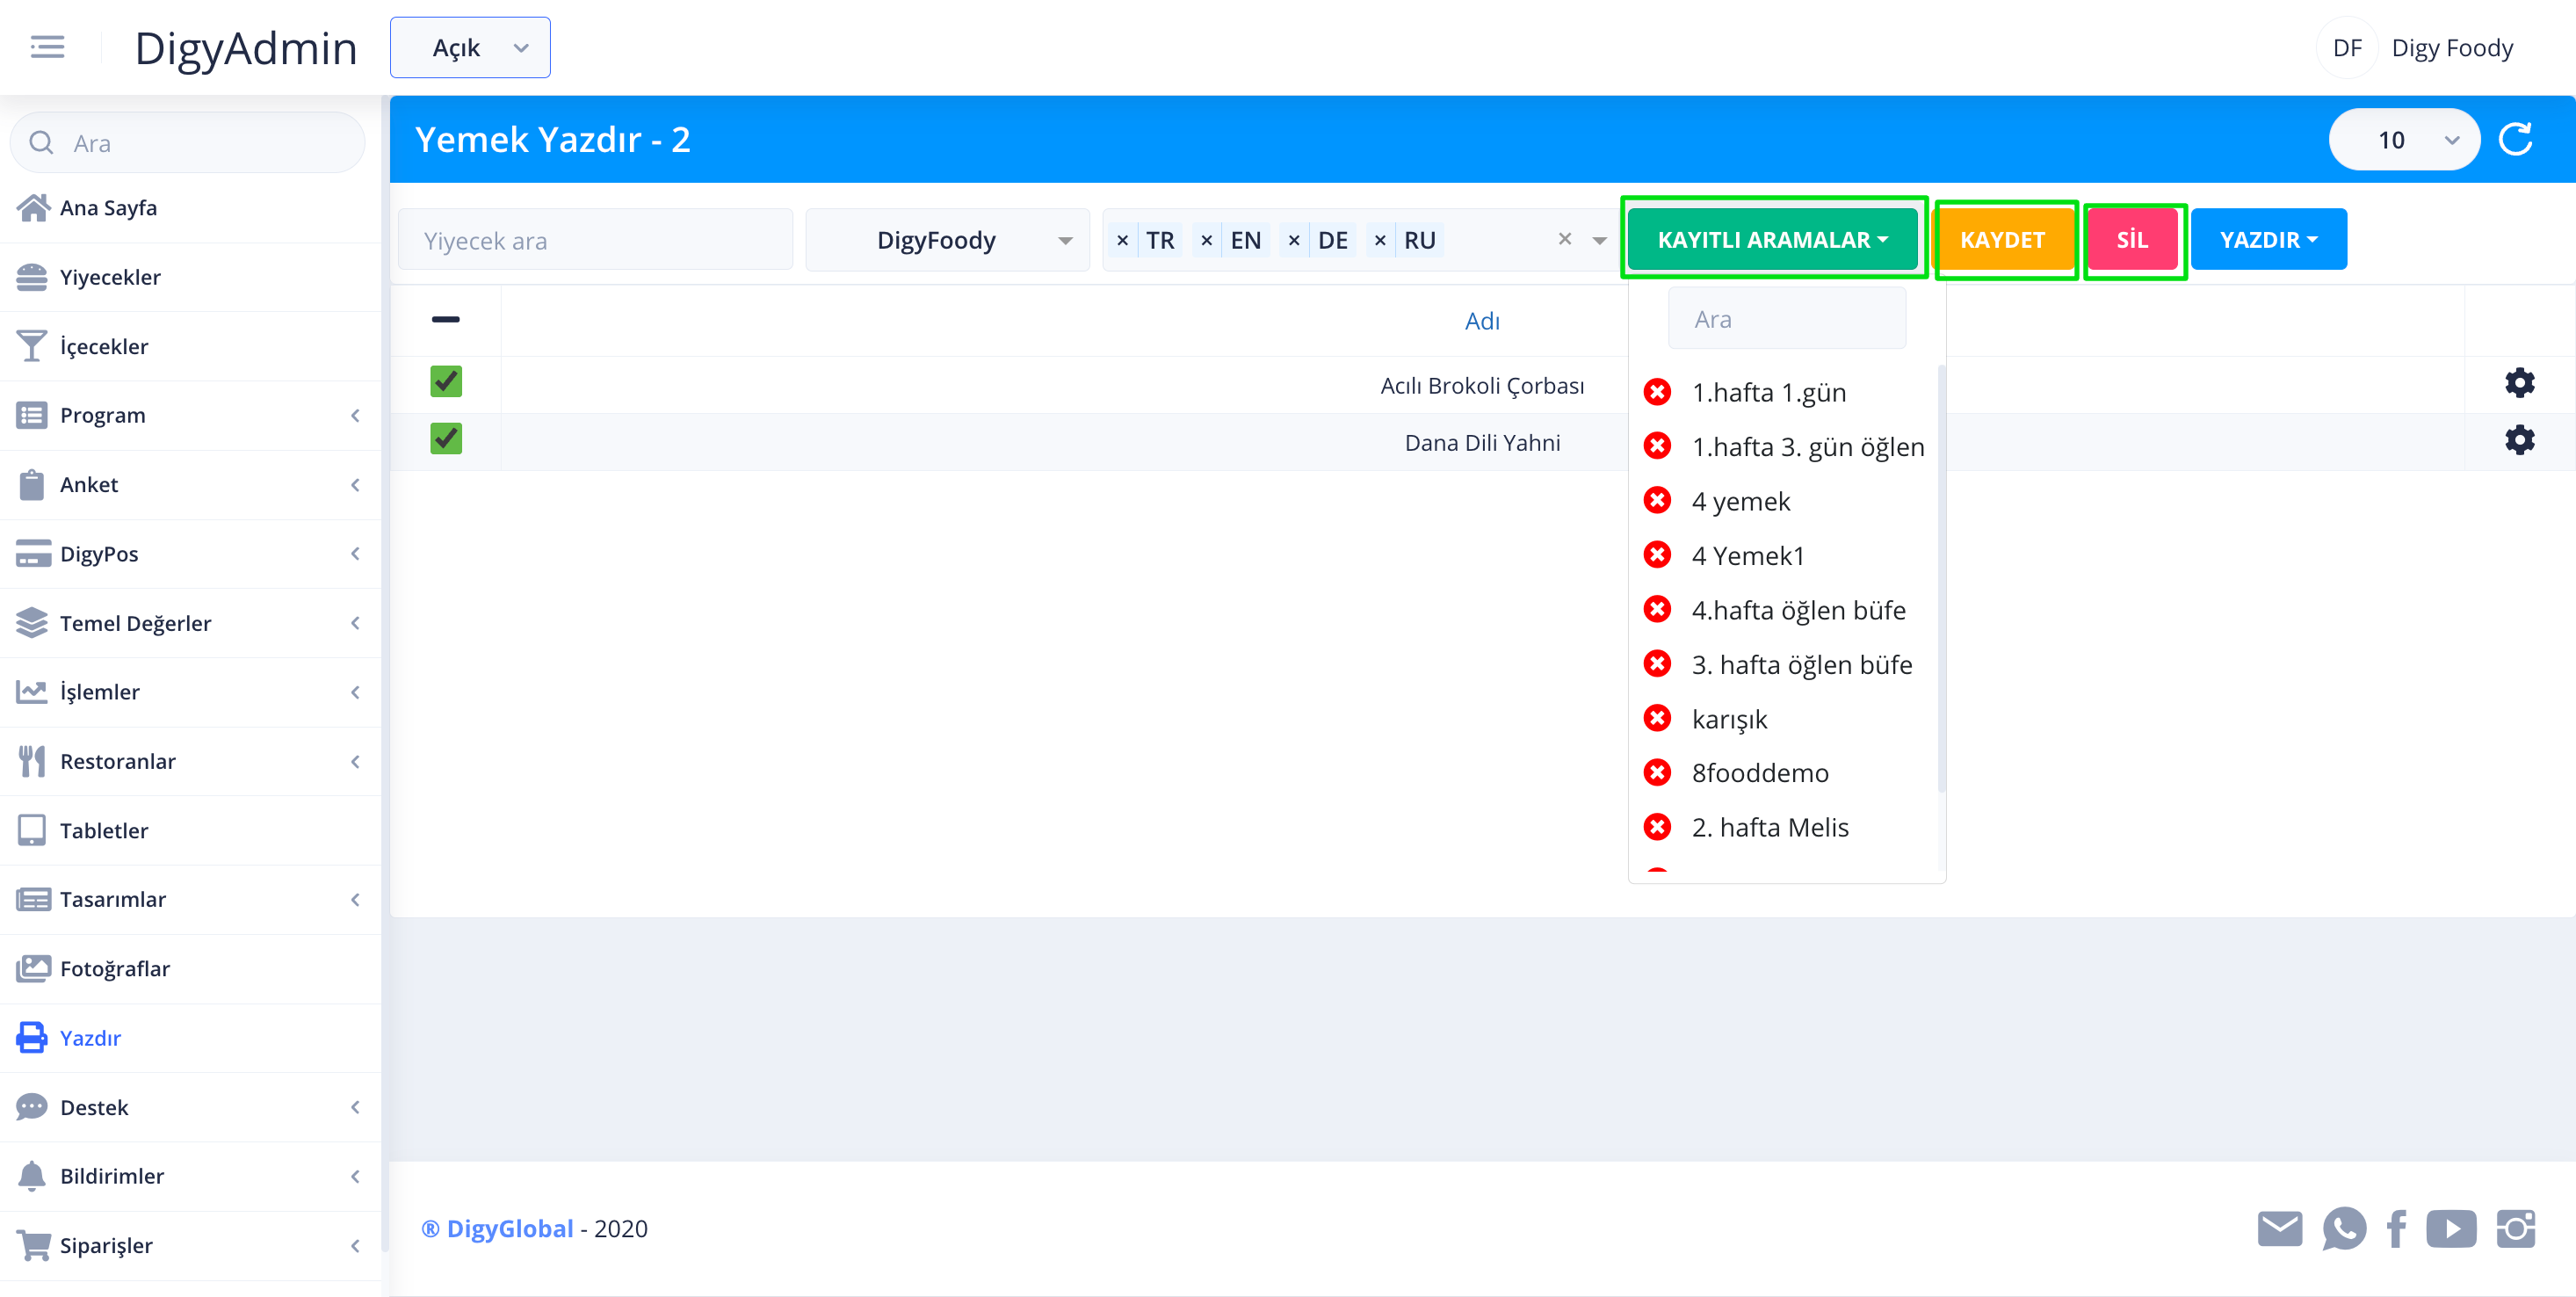
Task: Click the refresh icon in header
Action: click(2515, 140)
